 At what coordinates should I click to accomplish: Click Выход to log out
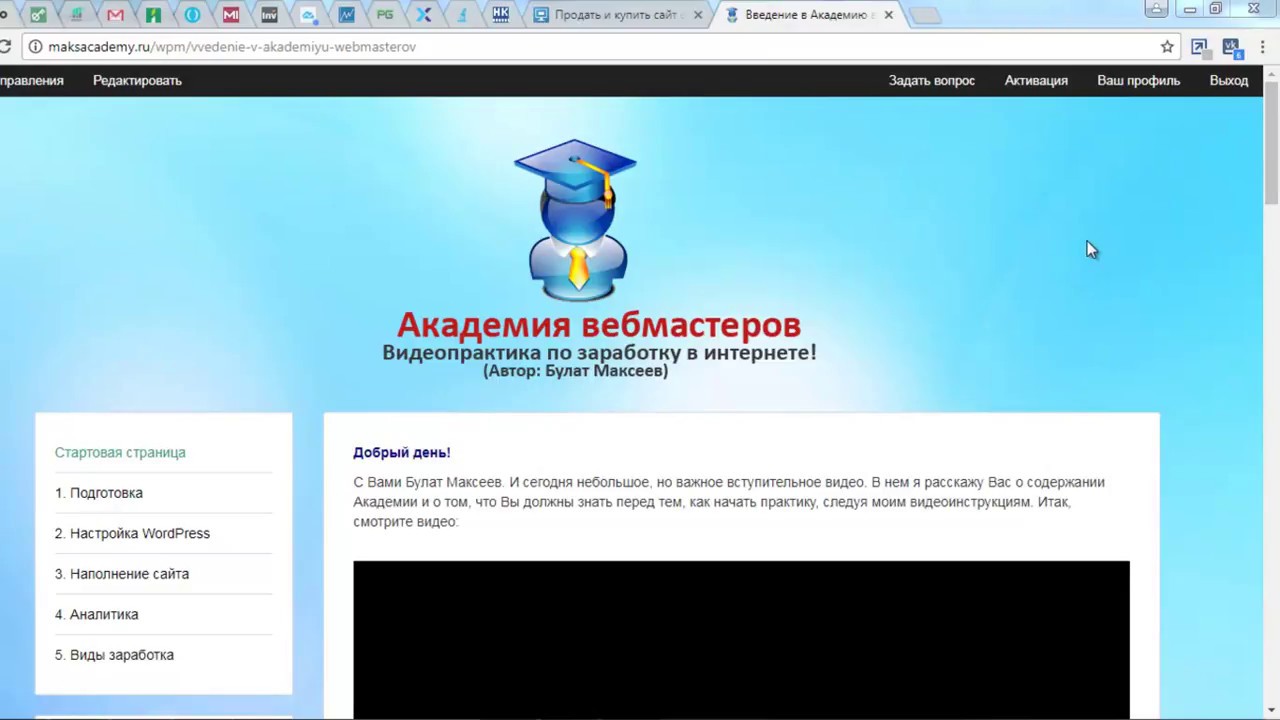pyautogui.click(x=1229, y=81)
